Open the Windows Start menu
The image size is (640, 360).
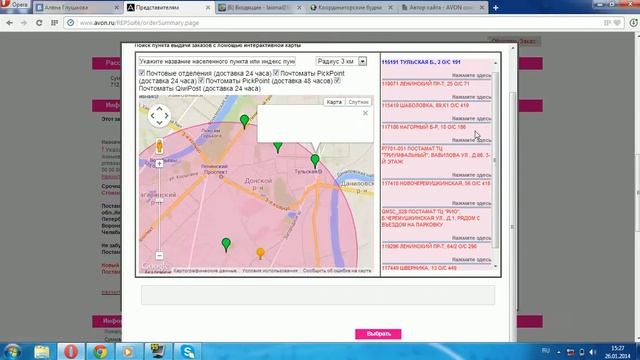click(12, 351)
